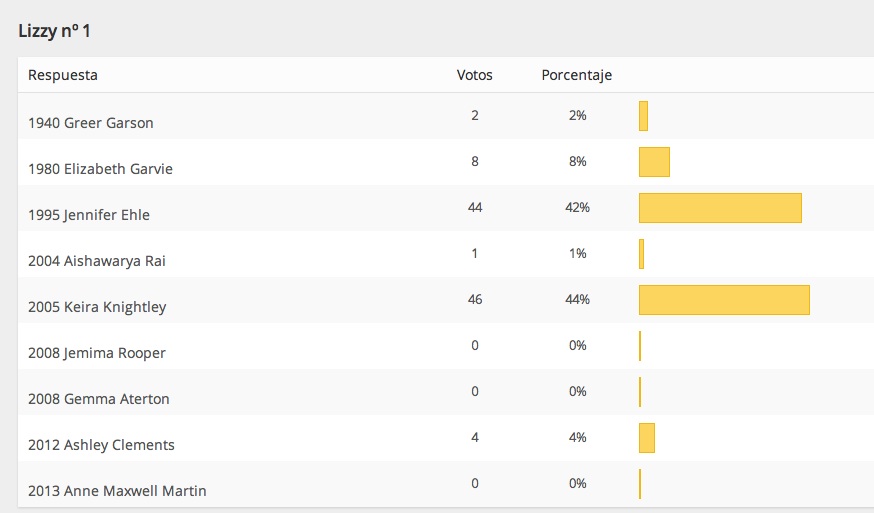Image resolution: width=874 pixels, height=513 pixels.
Task: Click the 44% bar for Keira Knightley
Action: [x=724, y=300]
